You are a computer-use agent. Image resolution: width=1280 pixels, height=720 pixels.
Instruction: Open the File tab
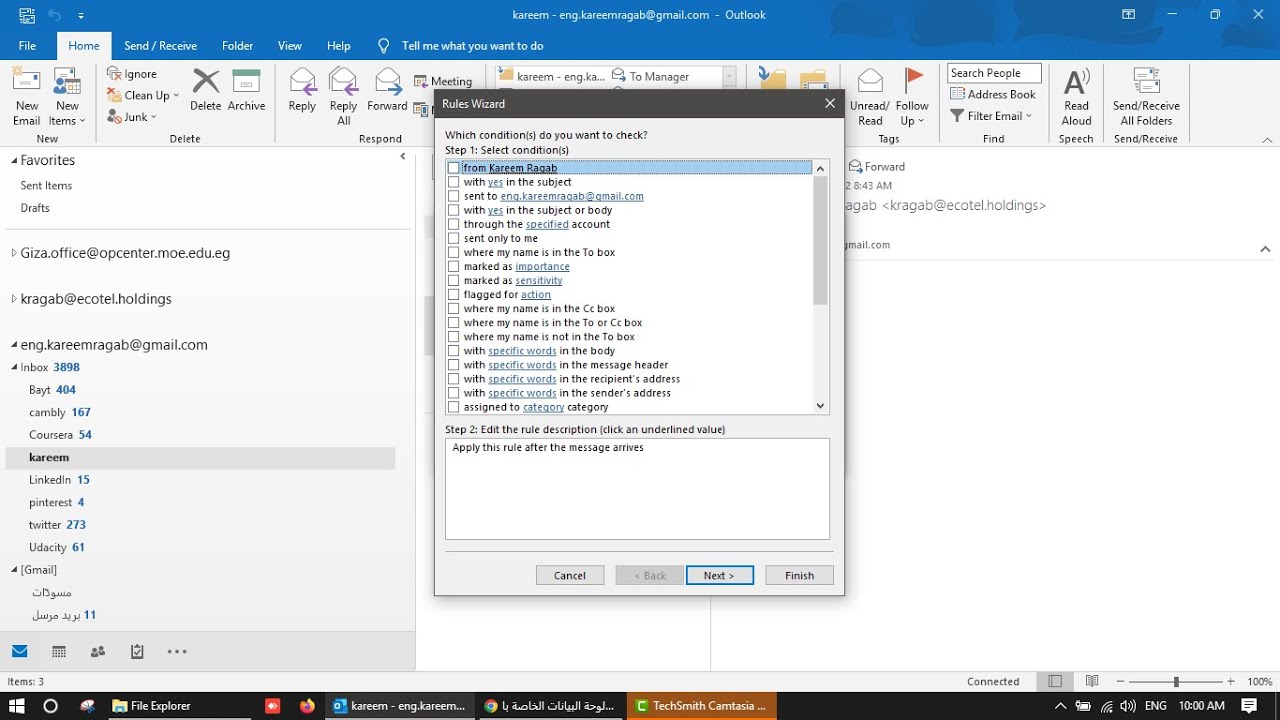[27, 46]
